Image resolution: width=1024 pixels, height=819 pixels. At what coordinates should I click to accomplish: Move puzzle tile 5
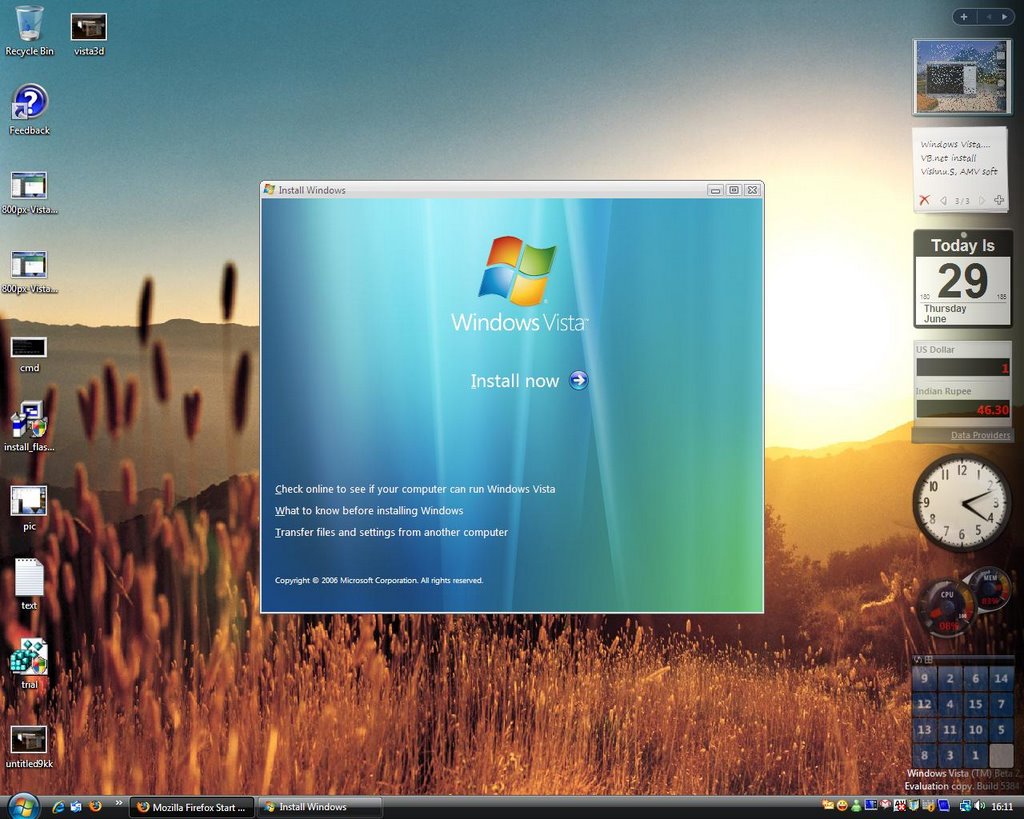[1001, 730]
